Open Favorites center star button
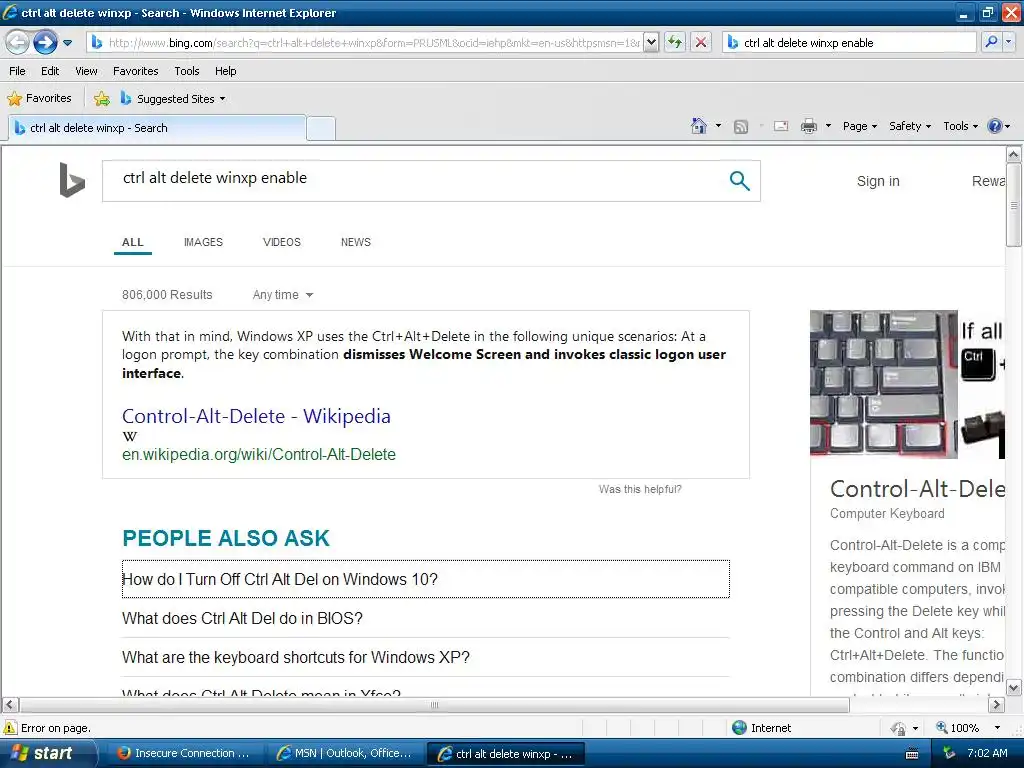The height and width of the screenshot is (768, 1024). [39, 99]
